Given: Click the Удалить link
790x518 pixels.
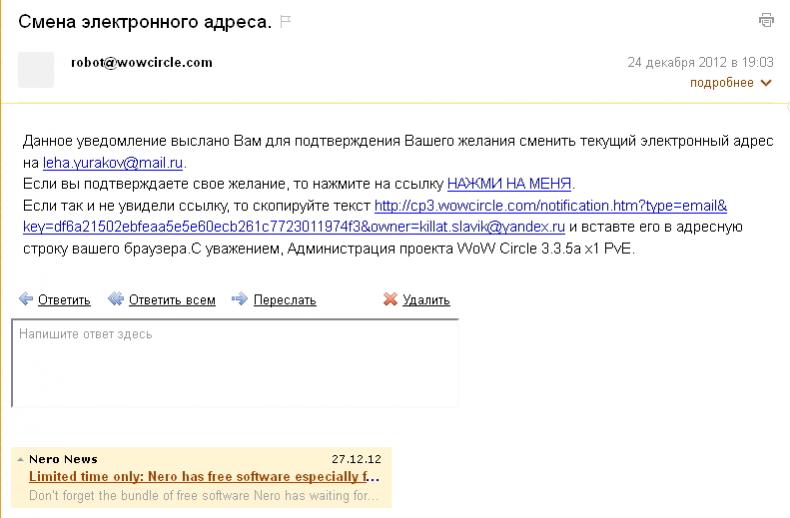Looking at the screenshot, I should point(426,300).
